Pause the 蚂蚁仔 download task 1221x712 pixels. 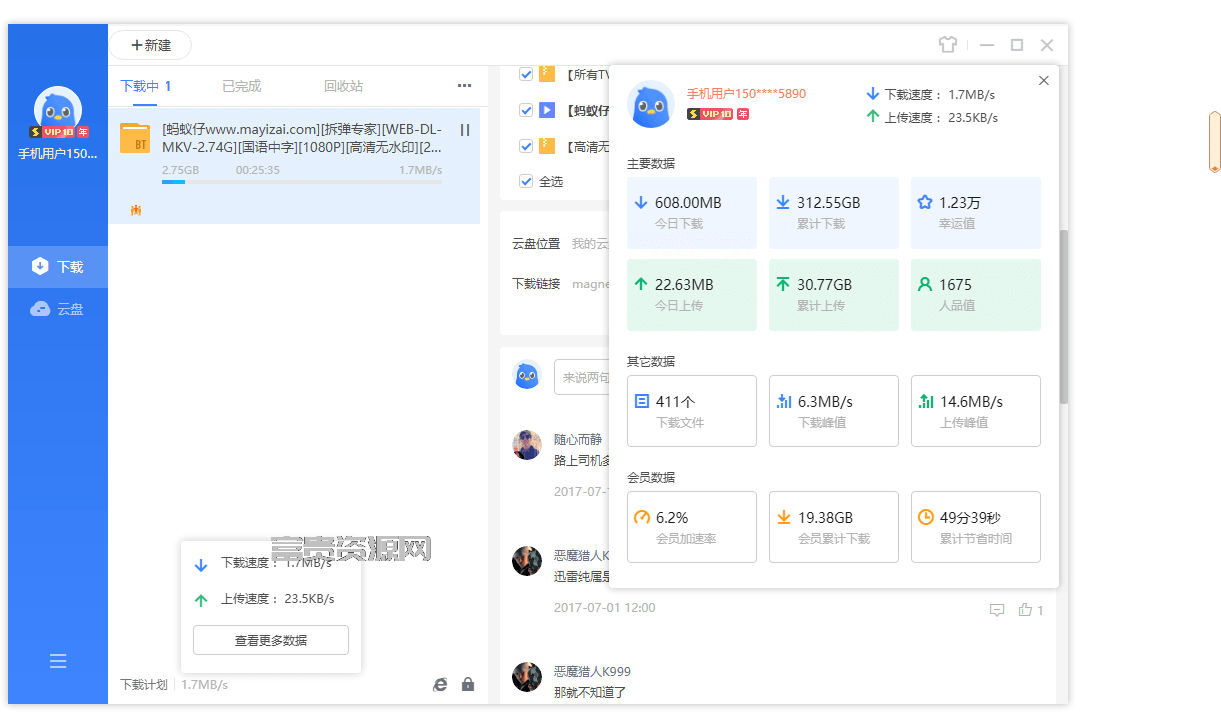465,130
